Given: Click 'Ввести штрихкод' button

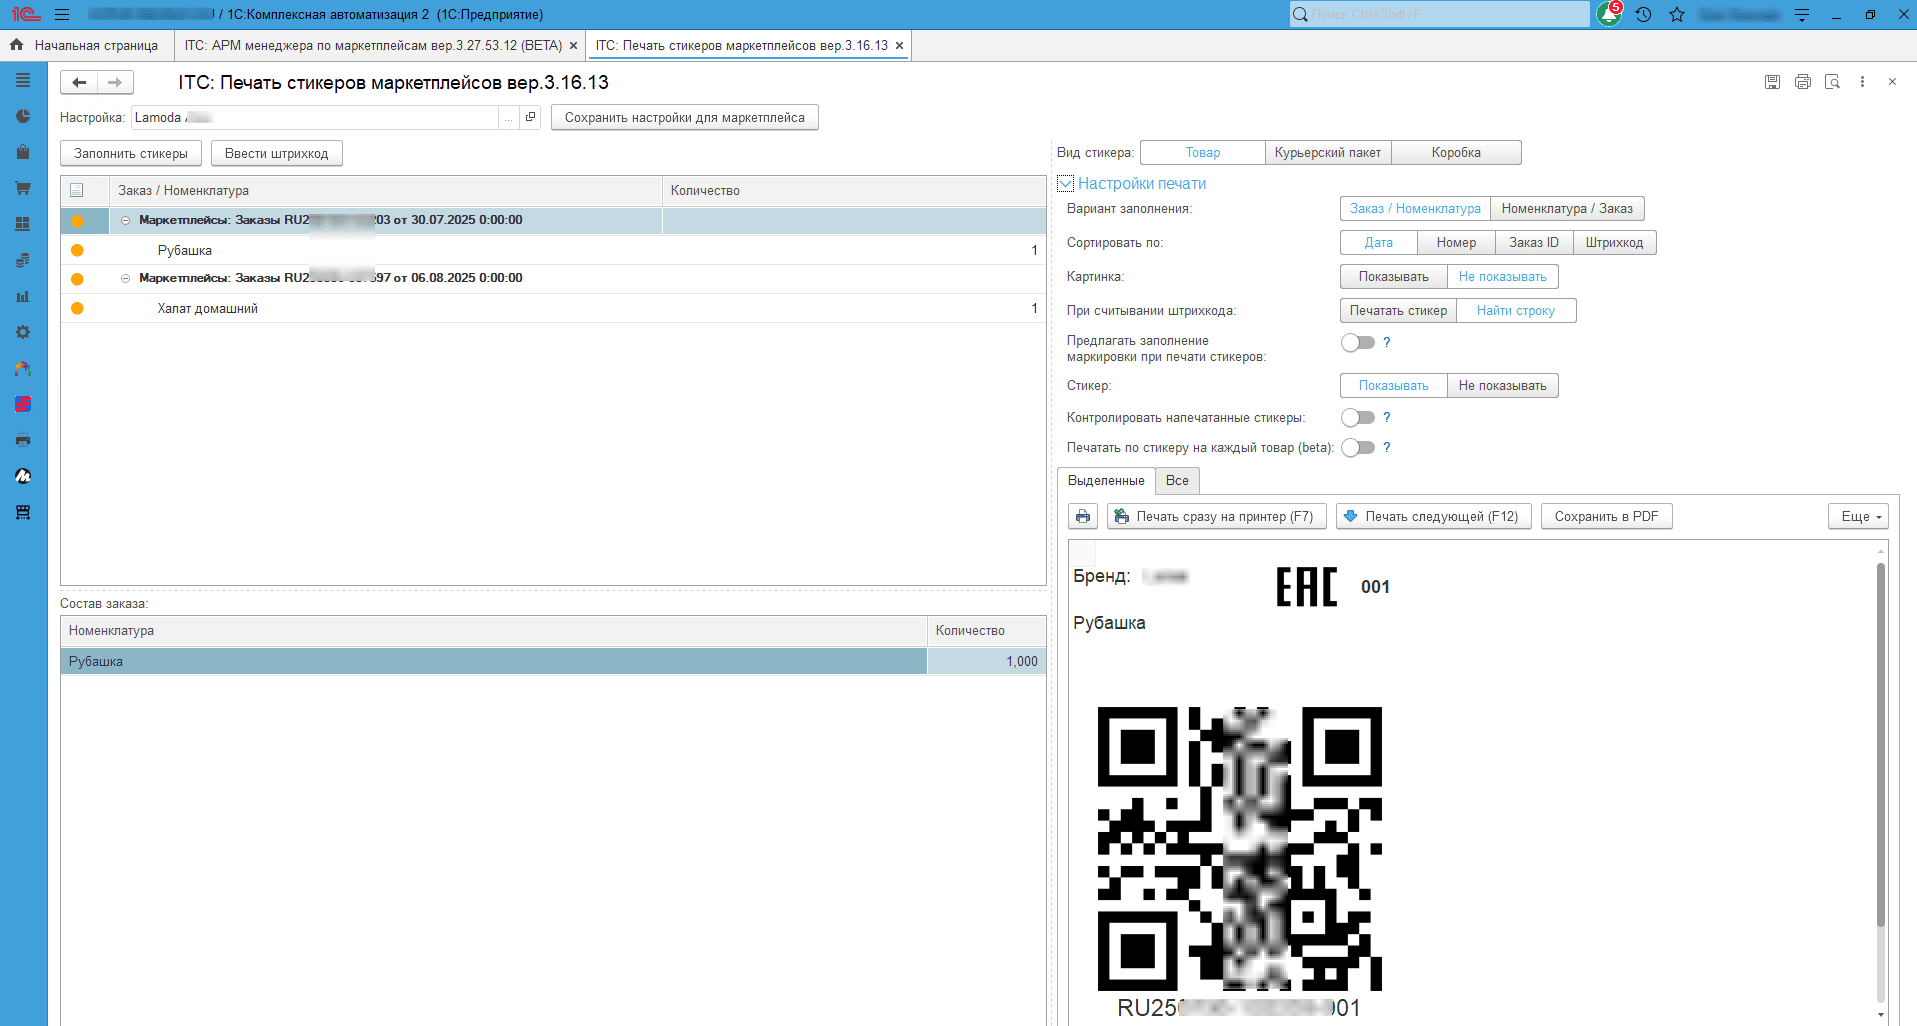Looking at the screenshot, I should click(x=276, y=153).
